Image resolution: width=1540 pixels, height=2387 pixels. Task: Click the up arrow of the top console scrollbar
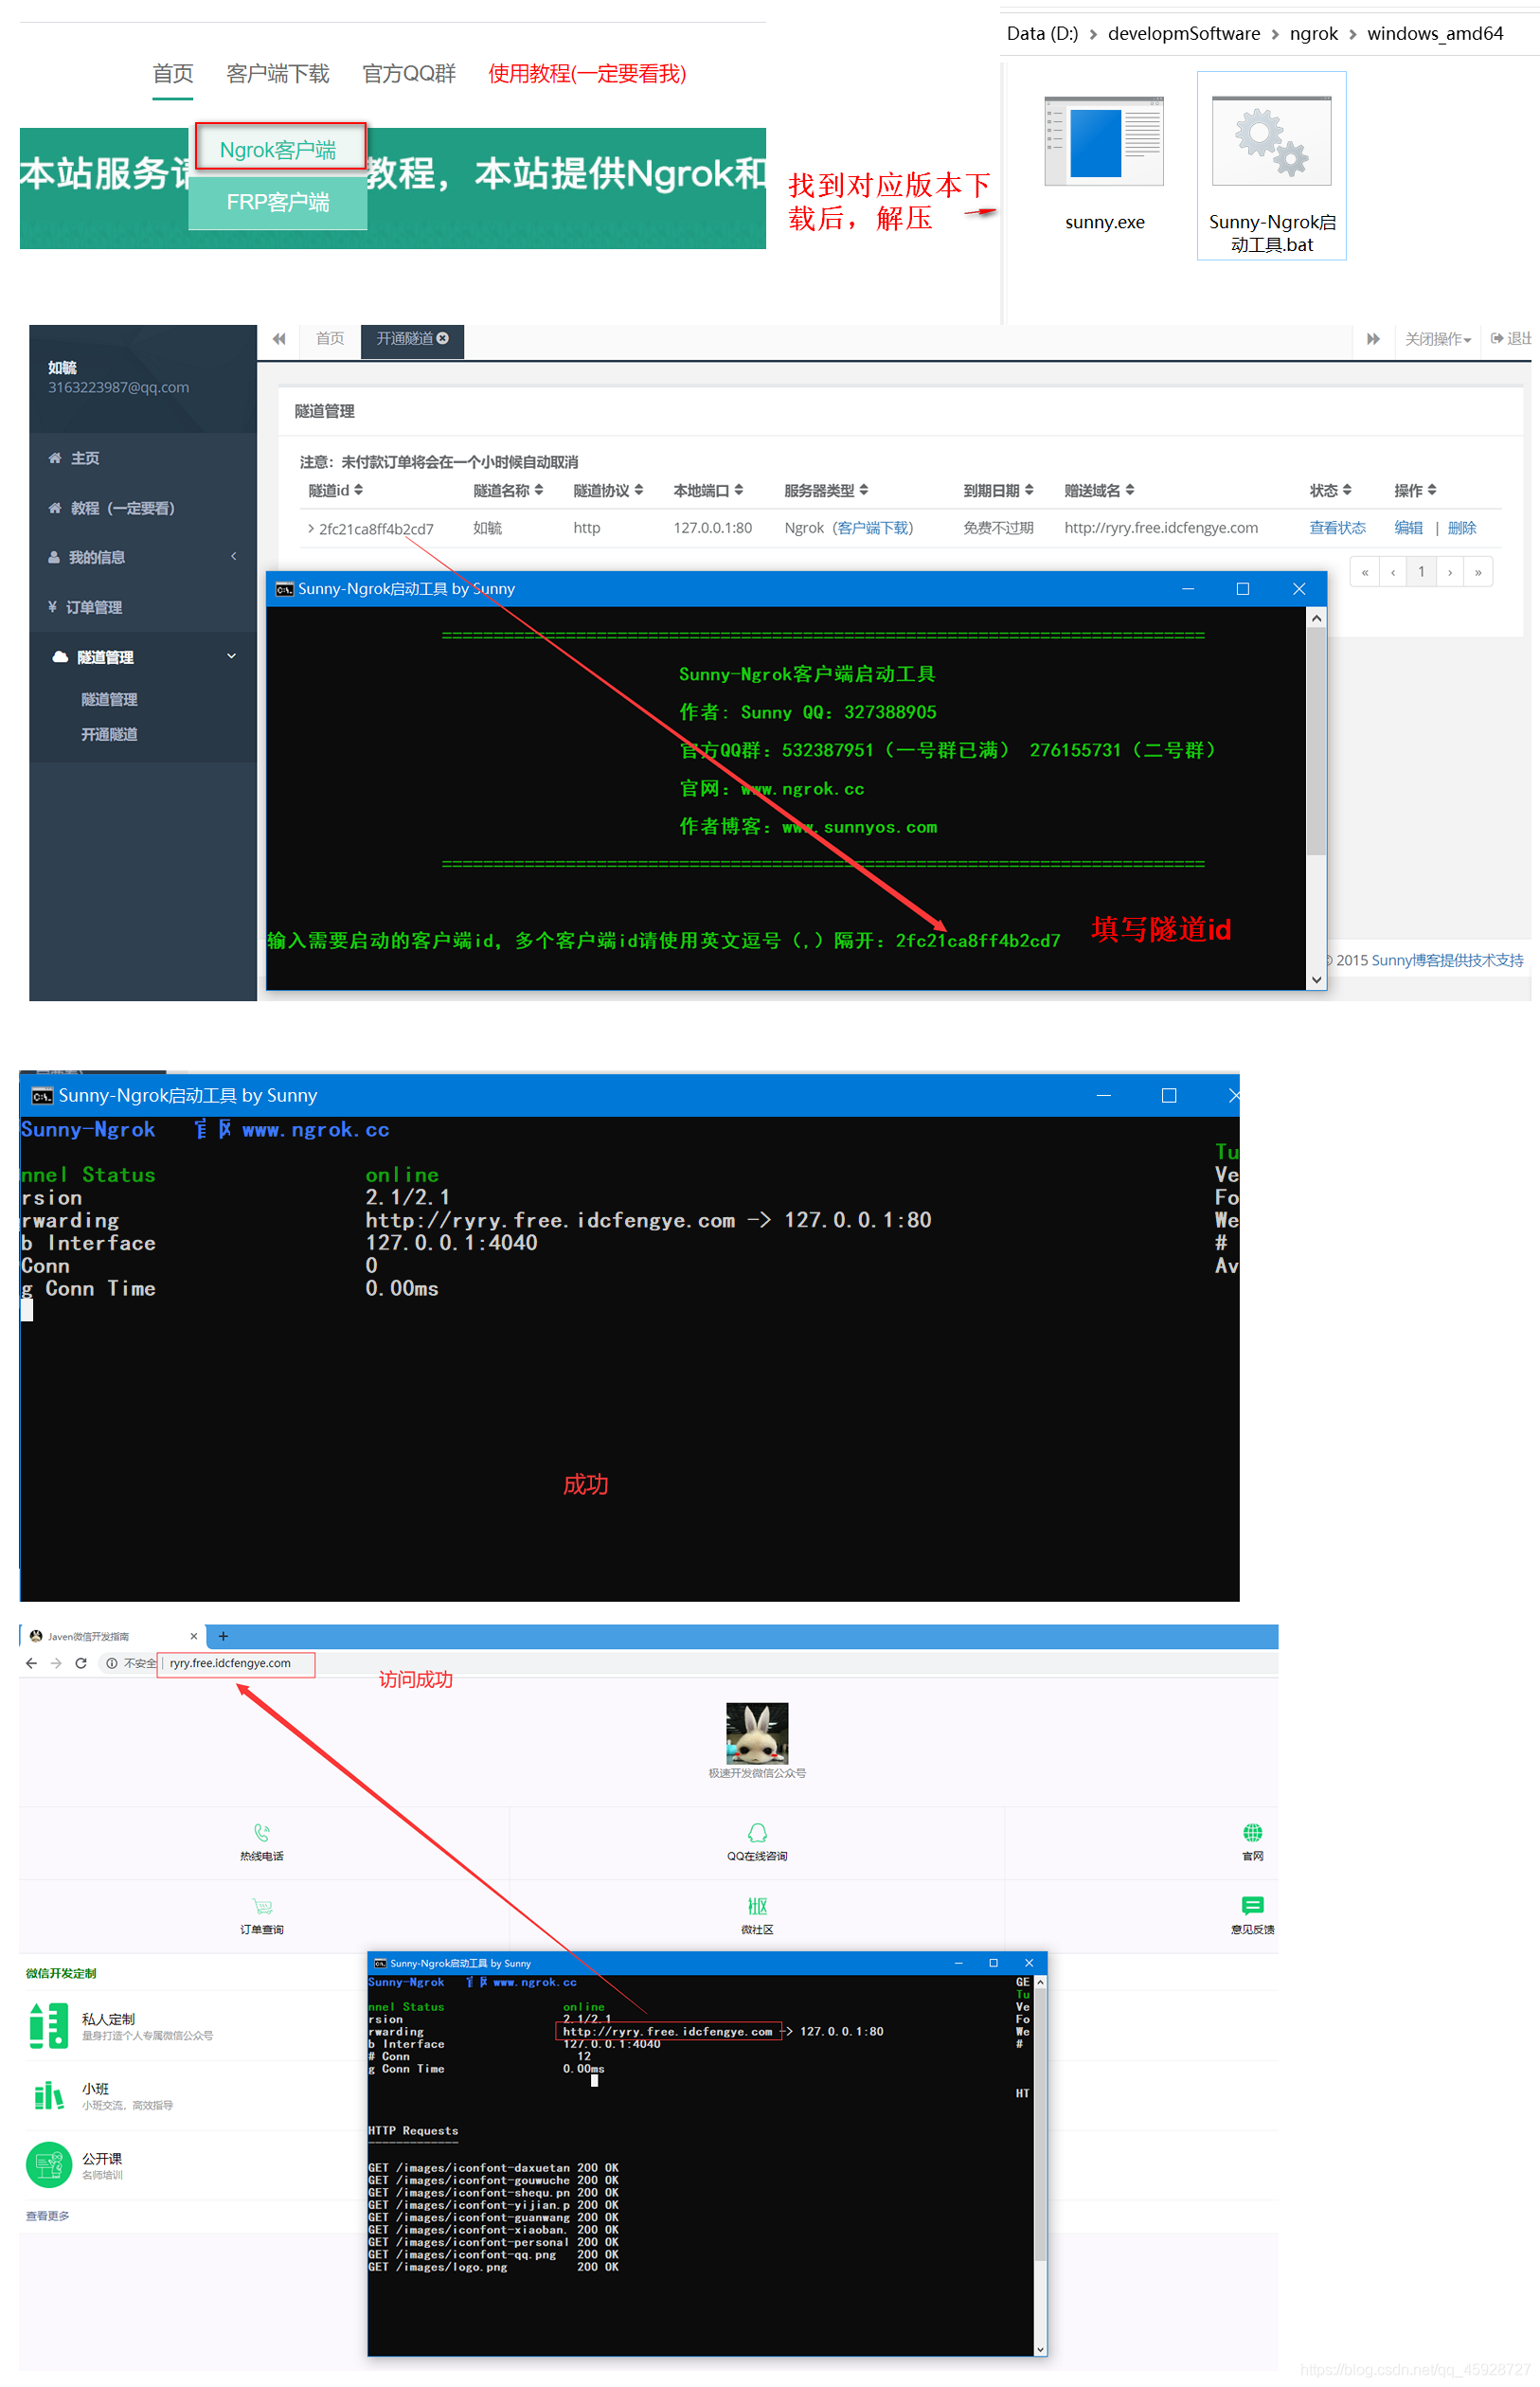click(x=1316, y=618)
